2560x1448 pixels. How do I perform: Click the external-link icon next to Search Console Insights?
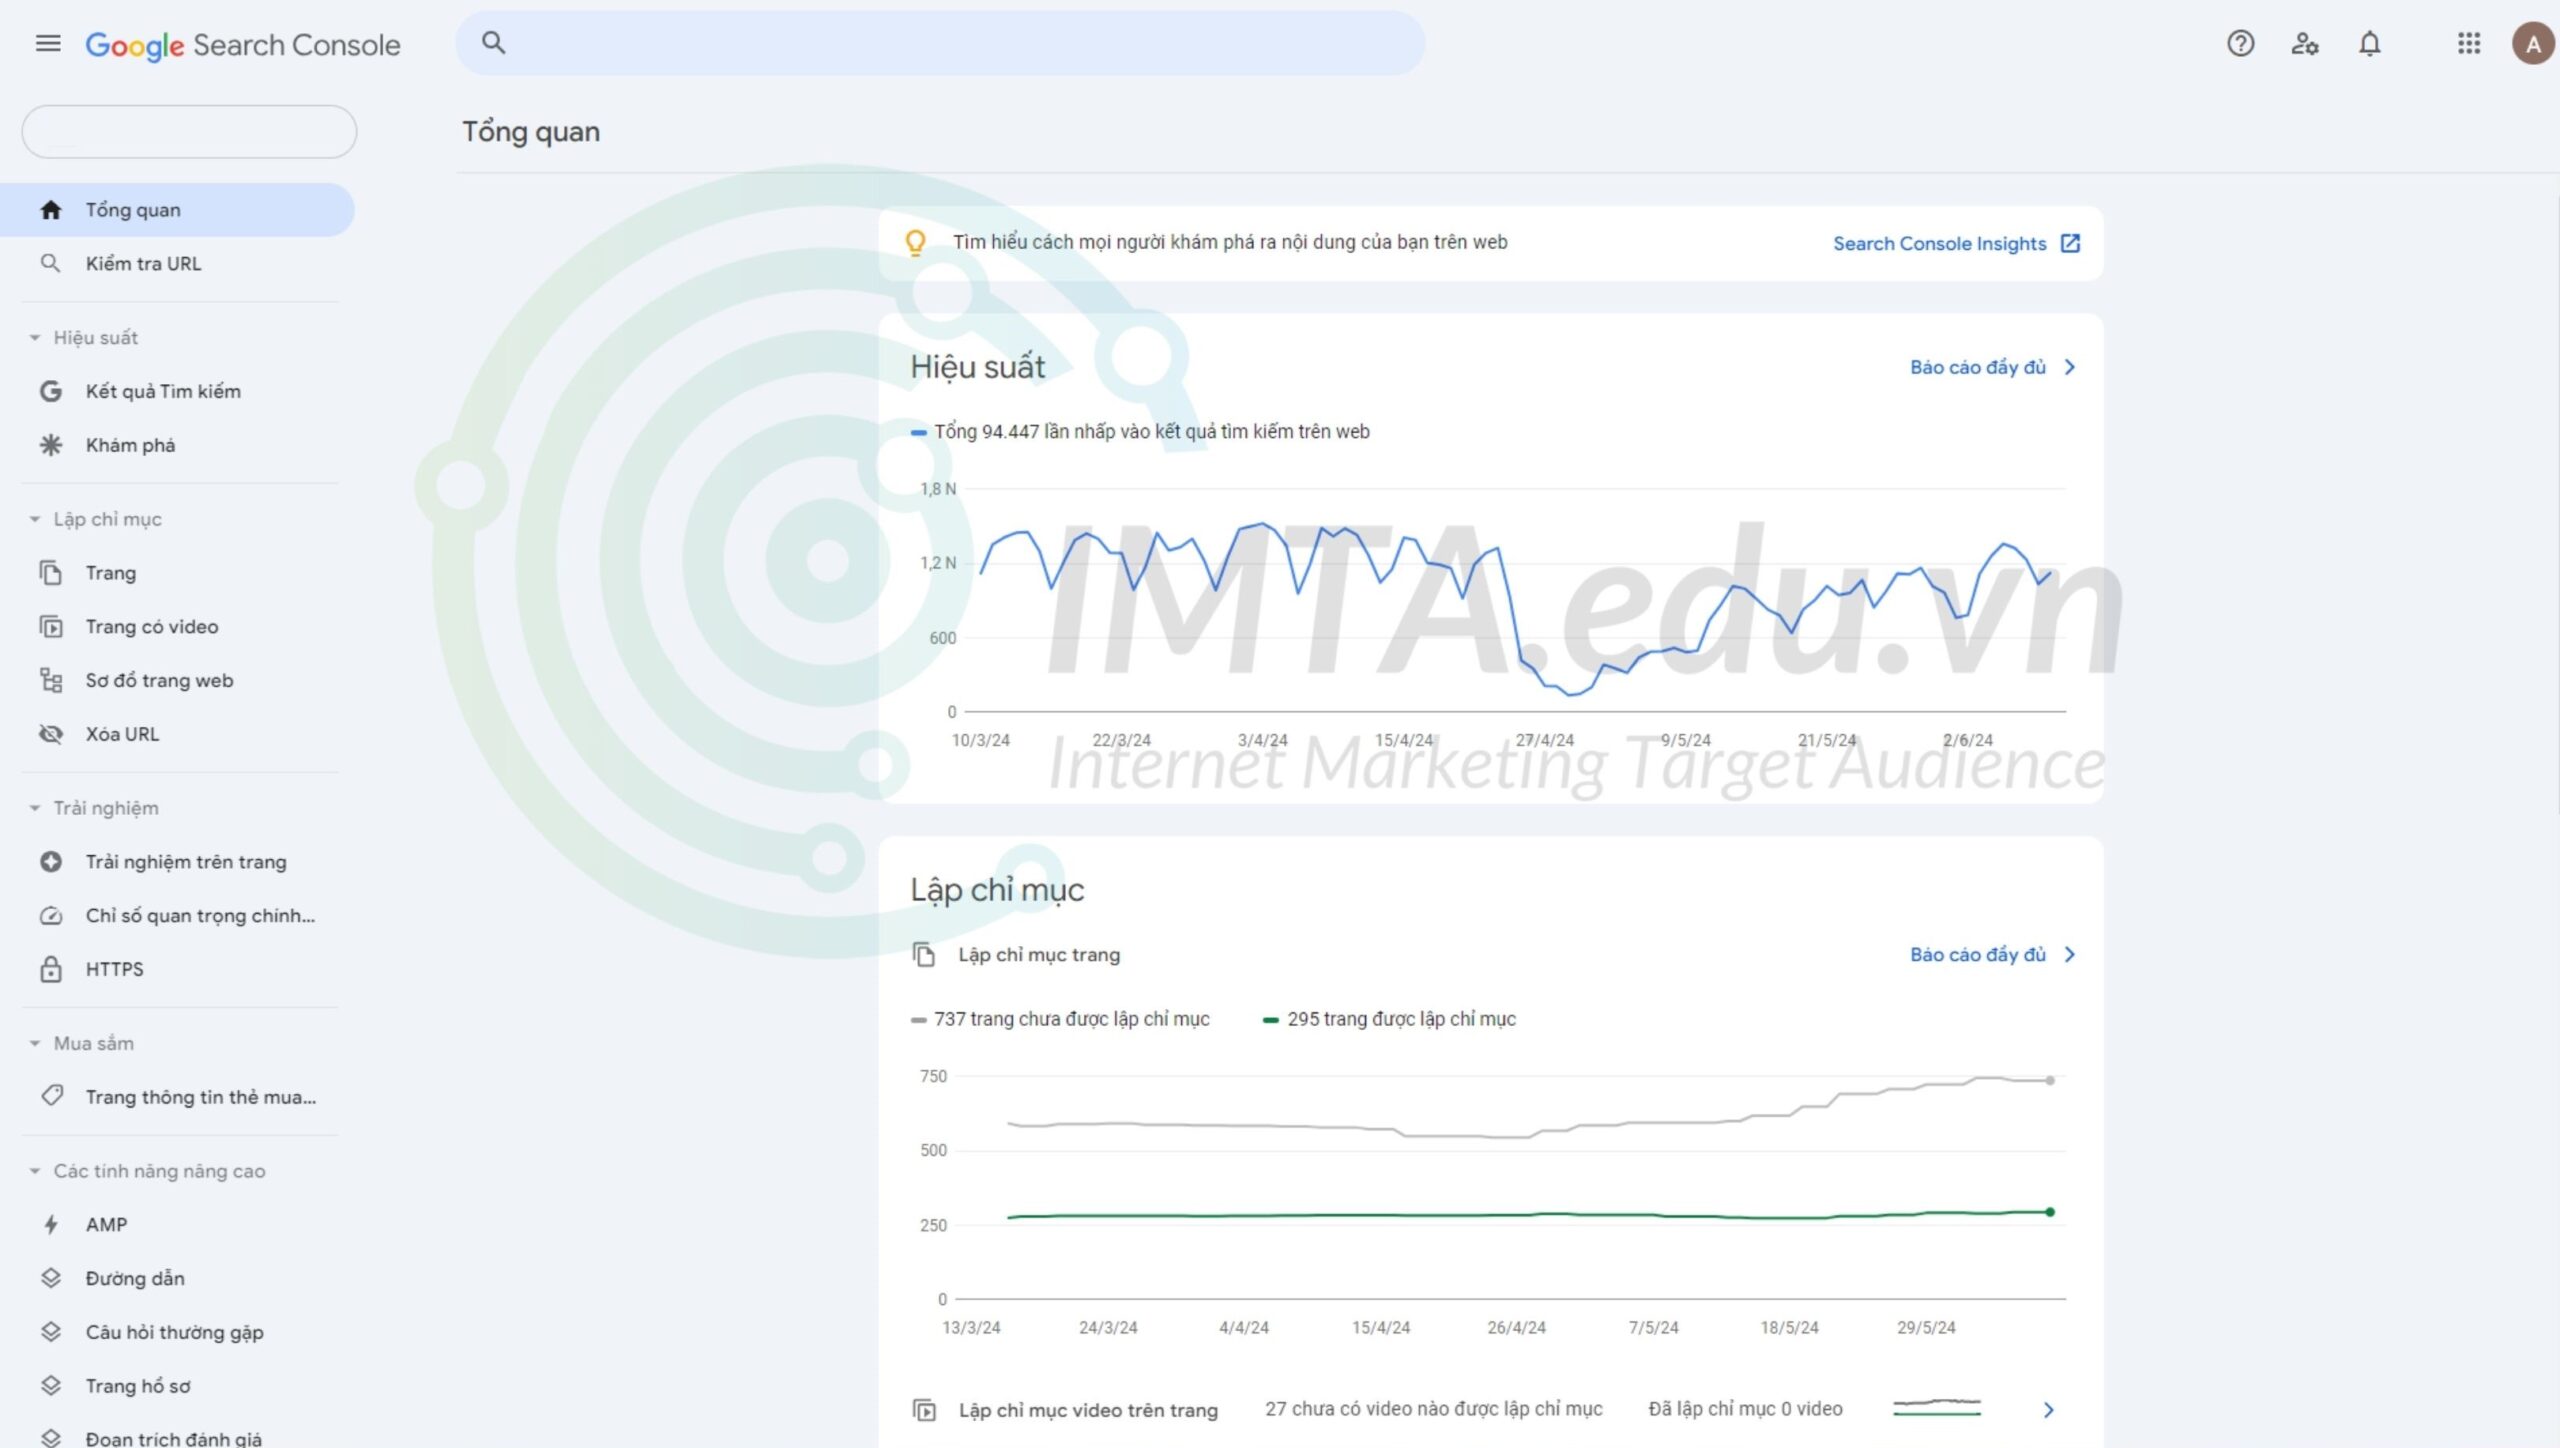coord(2071,243)
